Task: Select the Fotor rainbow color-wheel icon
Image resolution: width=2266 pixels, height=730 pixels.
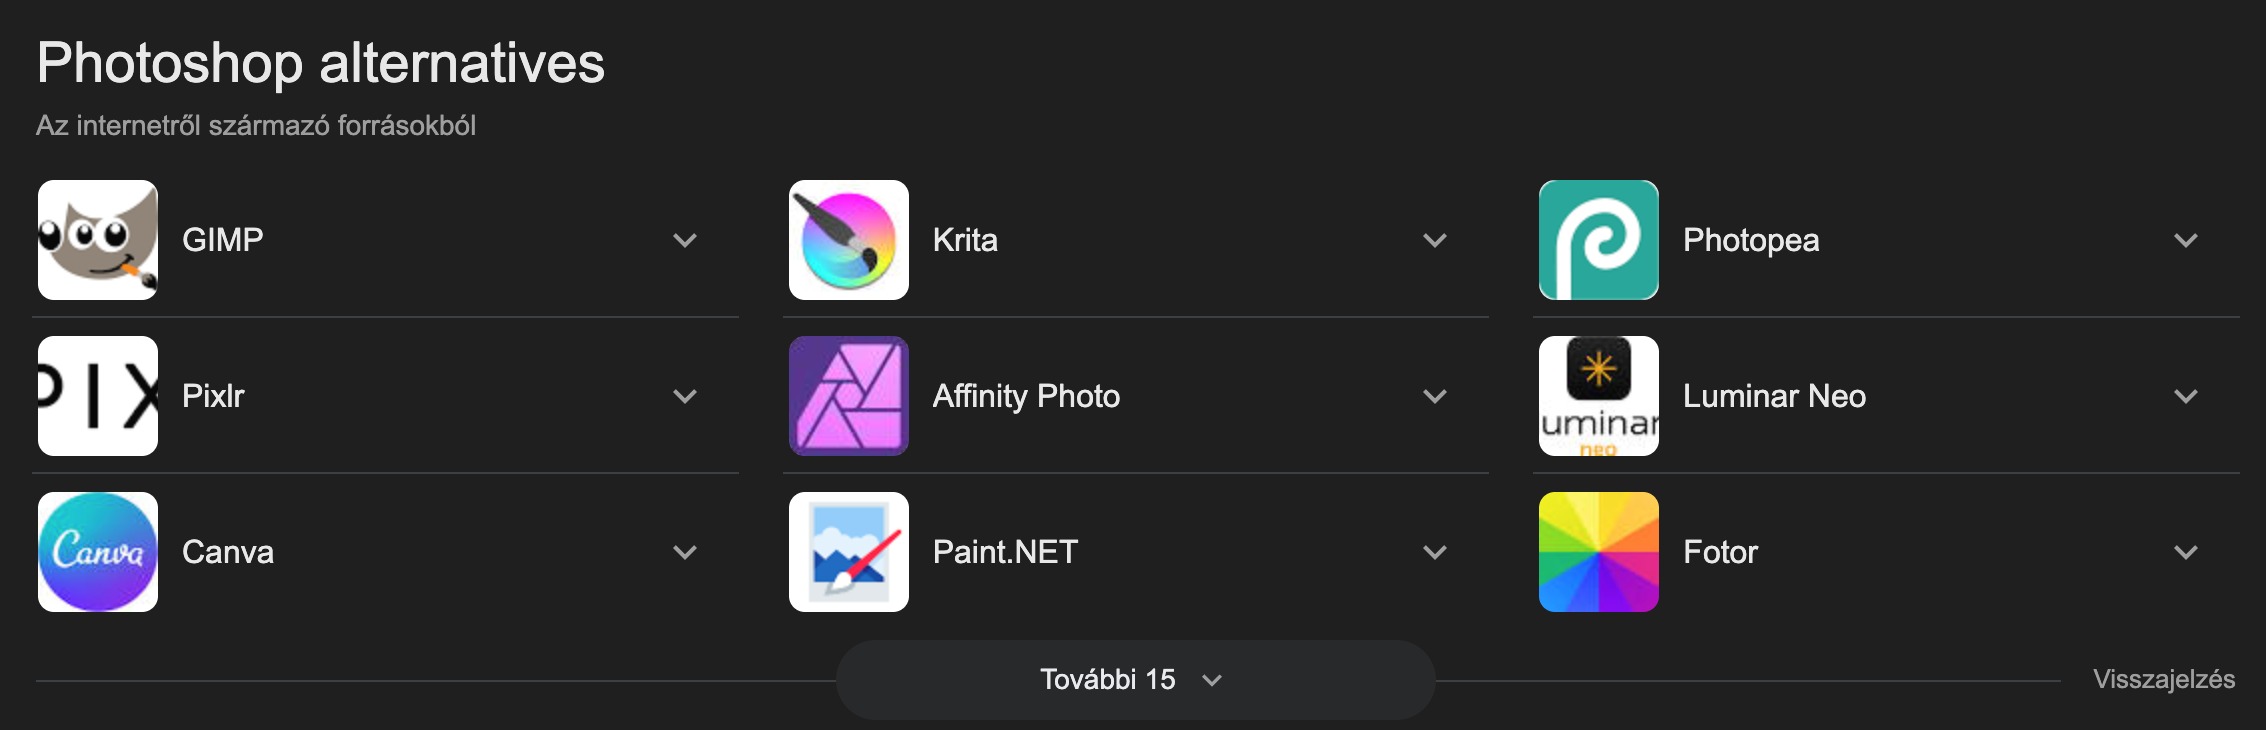Action: [1599, 551]
